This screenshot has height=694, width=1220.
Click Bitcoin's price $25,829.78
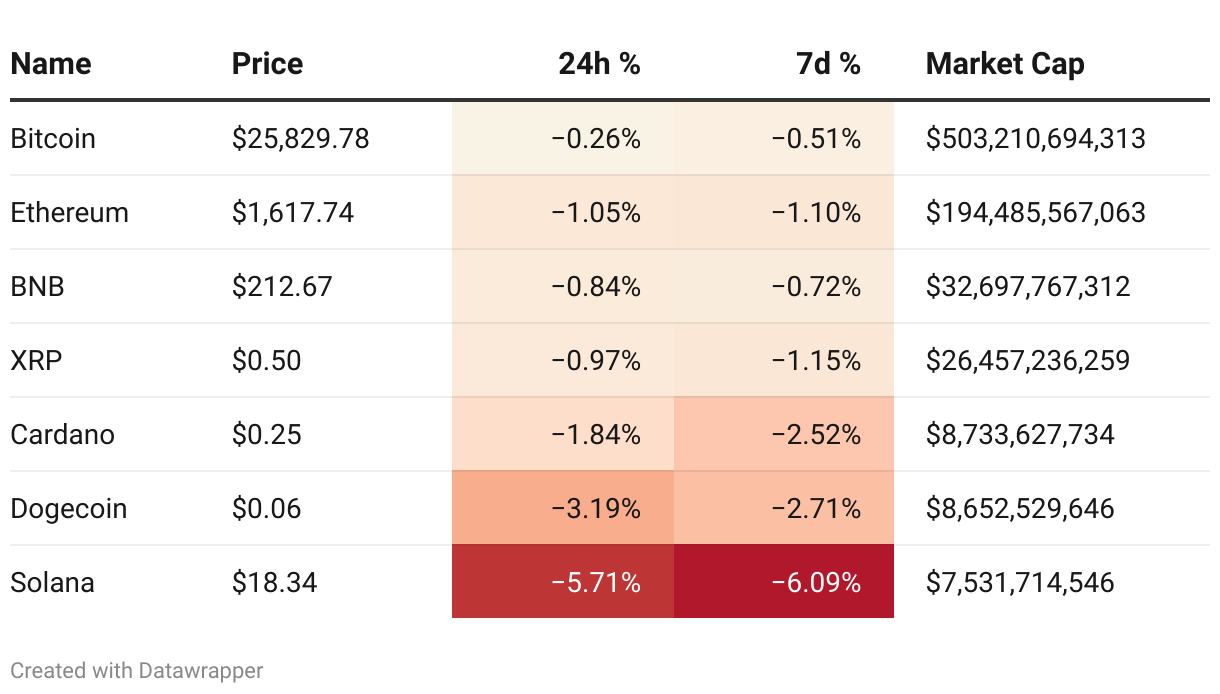[x=301, y=138]
